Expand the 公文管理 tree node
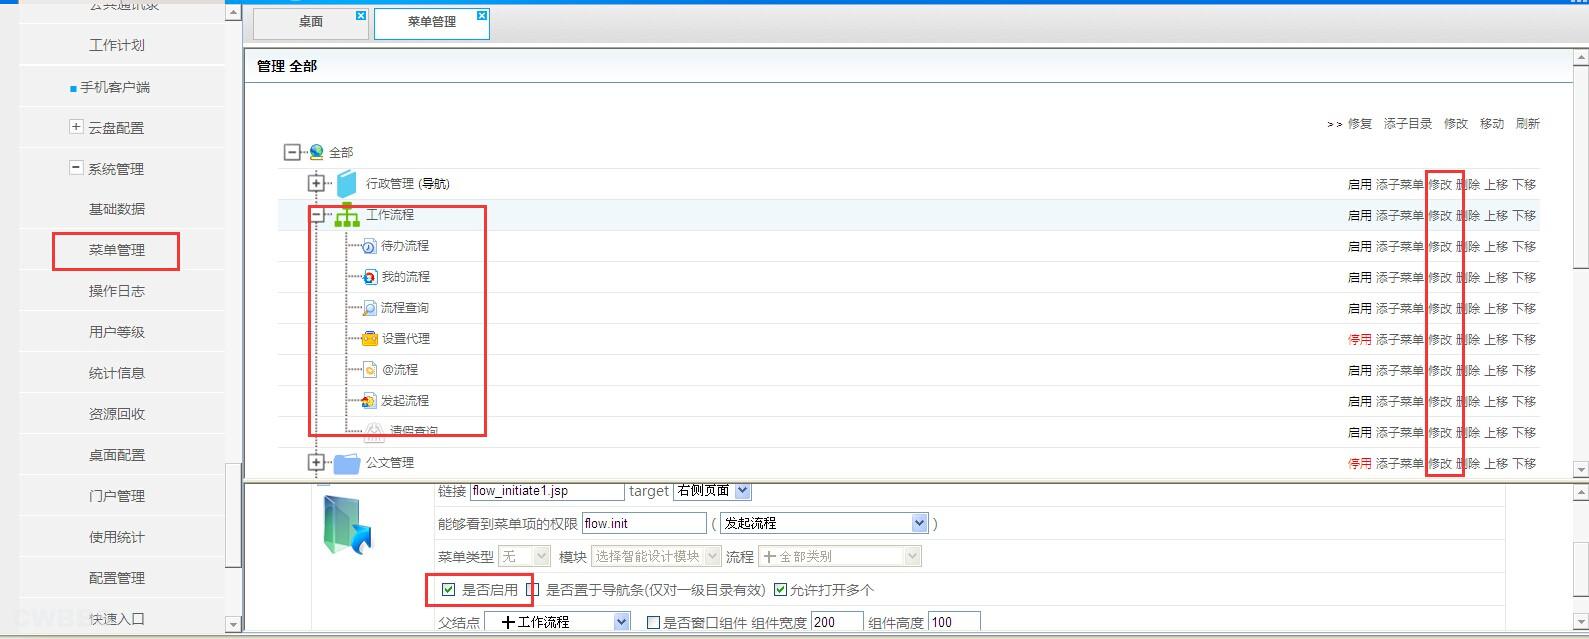 point(316,463)
